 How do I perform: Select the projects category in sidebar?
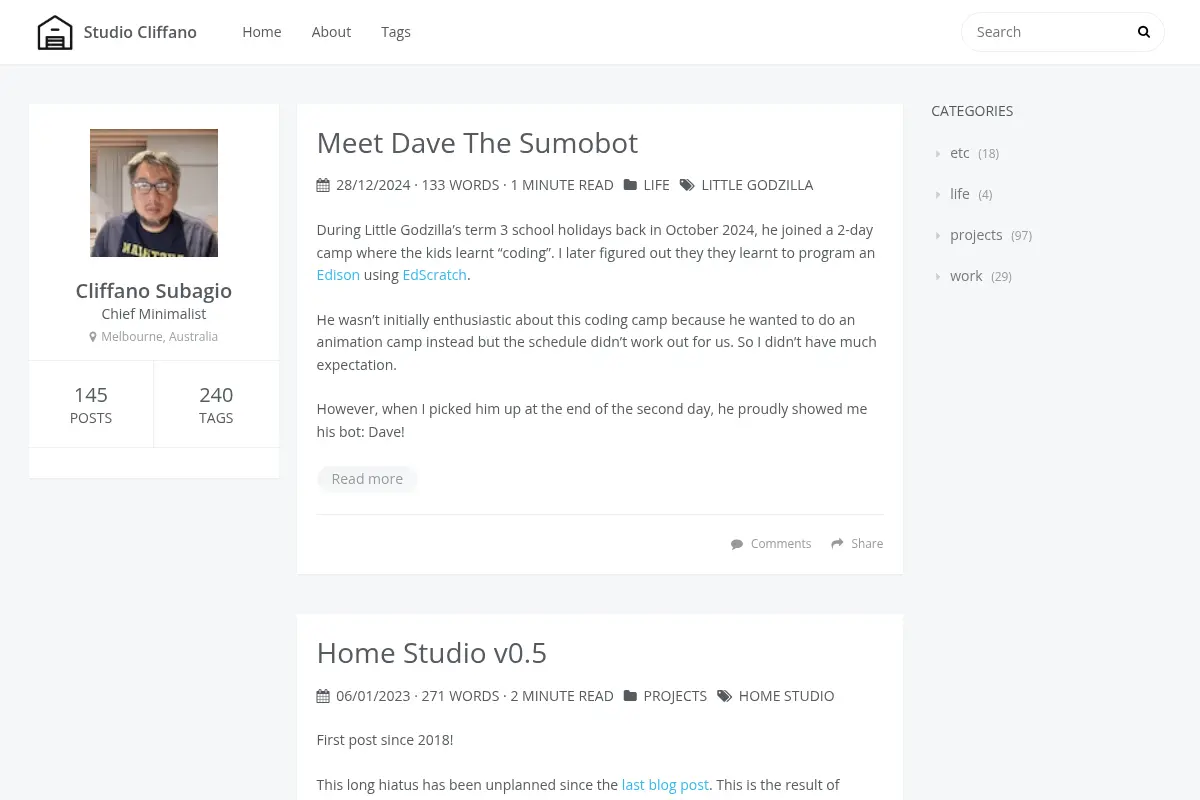pyautogui.click(x=976, y=235)
